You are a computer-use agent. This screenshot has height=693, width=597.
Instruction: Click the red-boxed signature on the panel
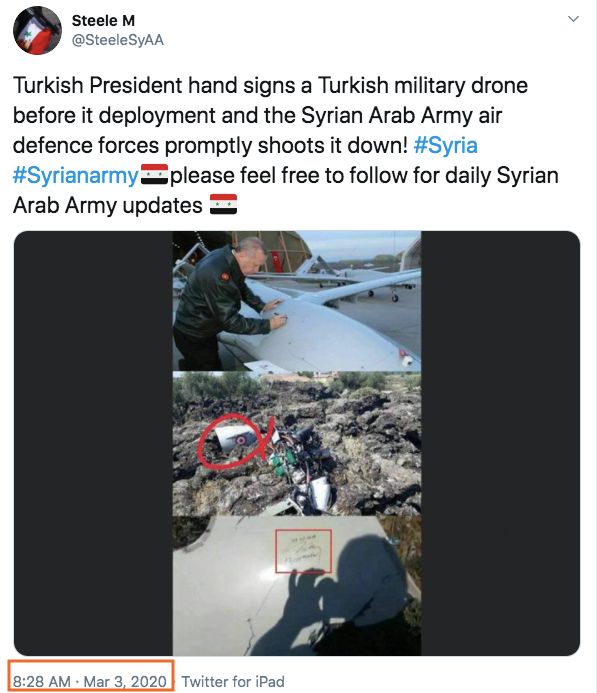tap(303, 551)
